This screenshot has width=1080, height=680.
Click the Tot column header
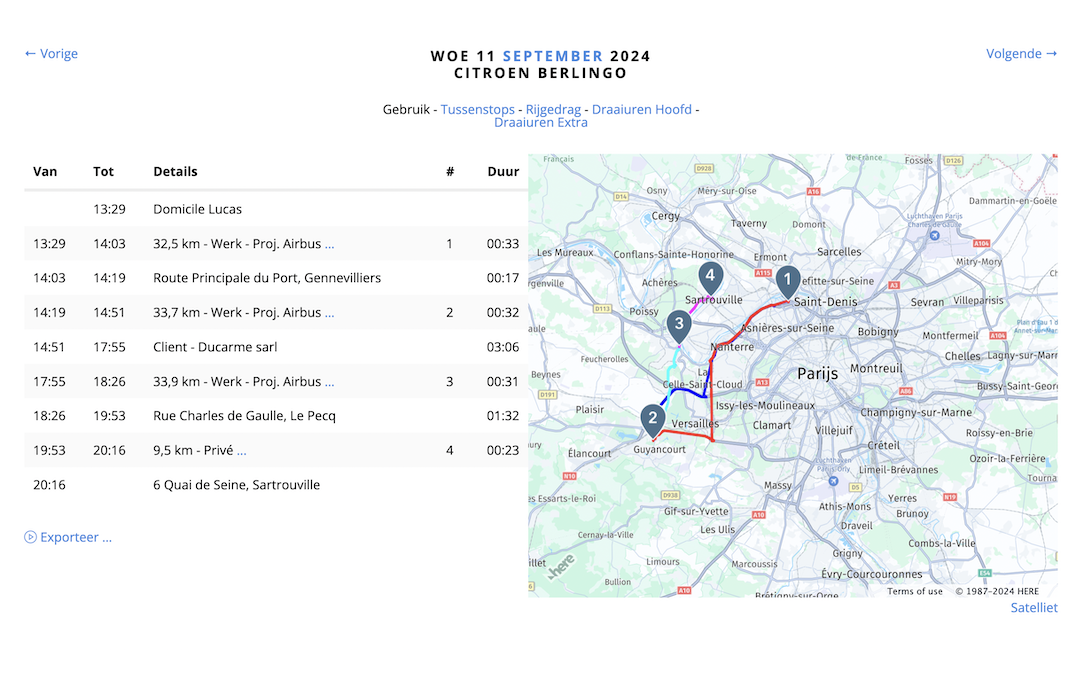point(103,172)
